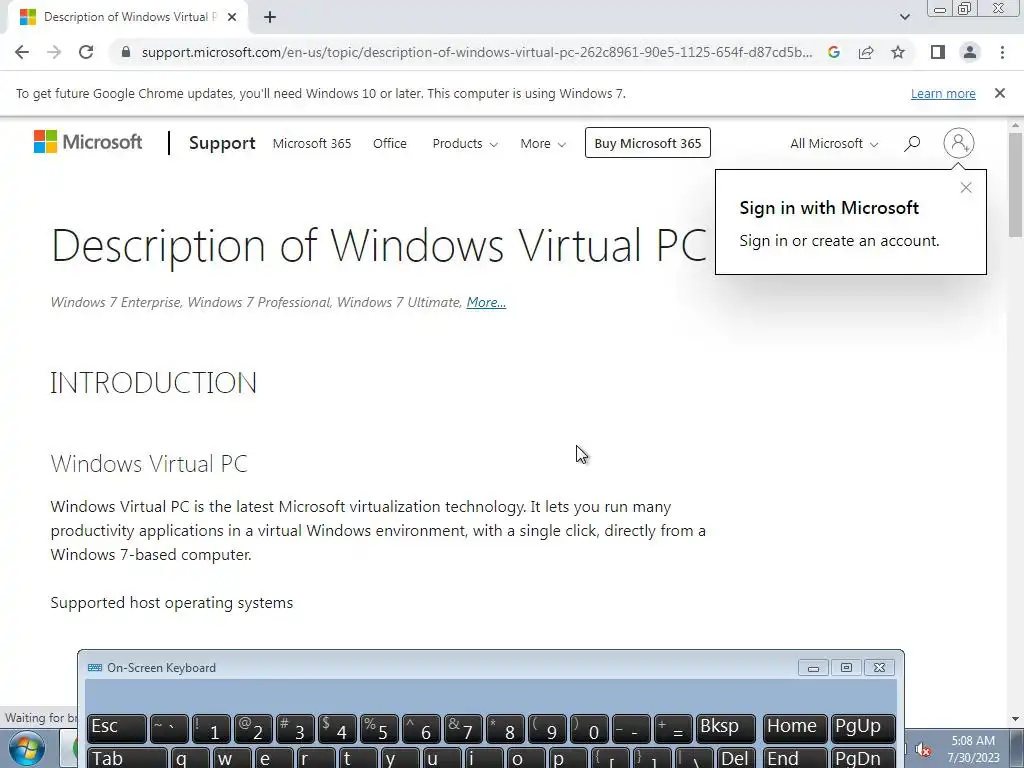Click the forward navigation arrow
The height and width of the screenshot is (768, 1024).
(x=54, y=52)
